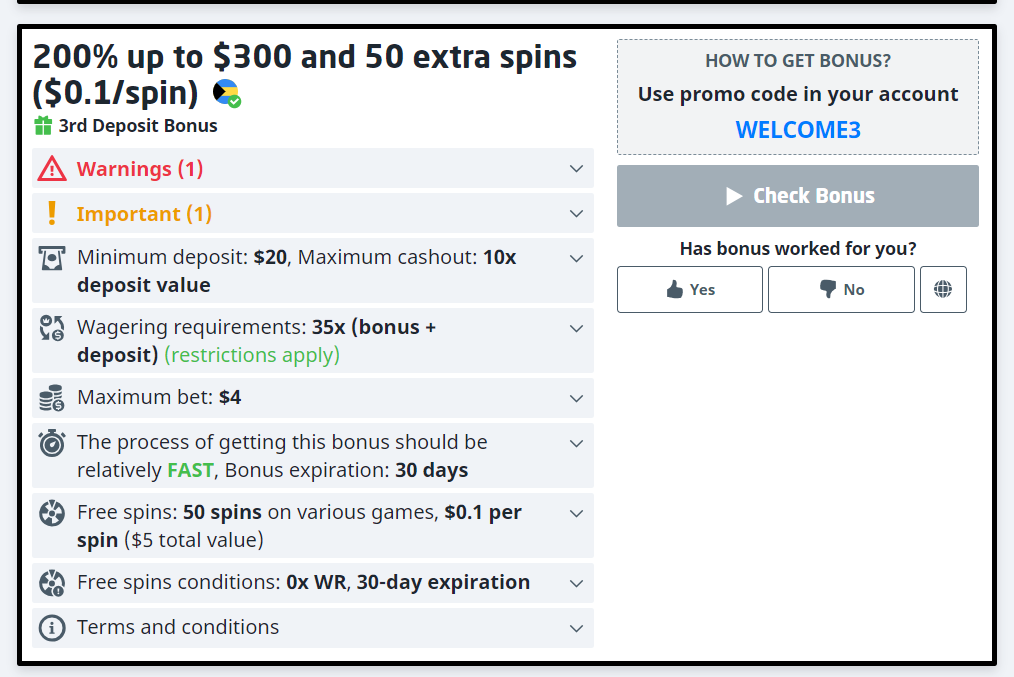Click the Terms and conditions info icon

pyautogui.click(x=52, y=628)
